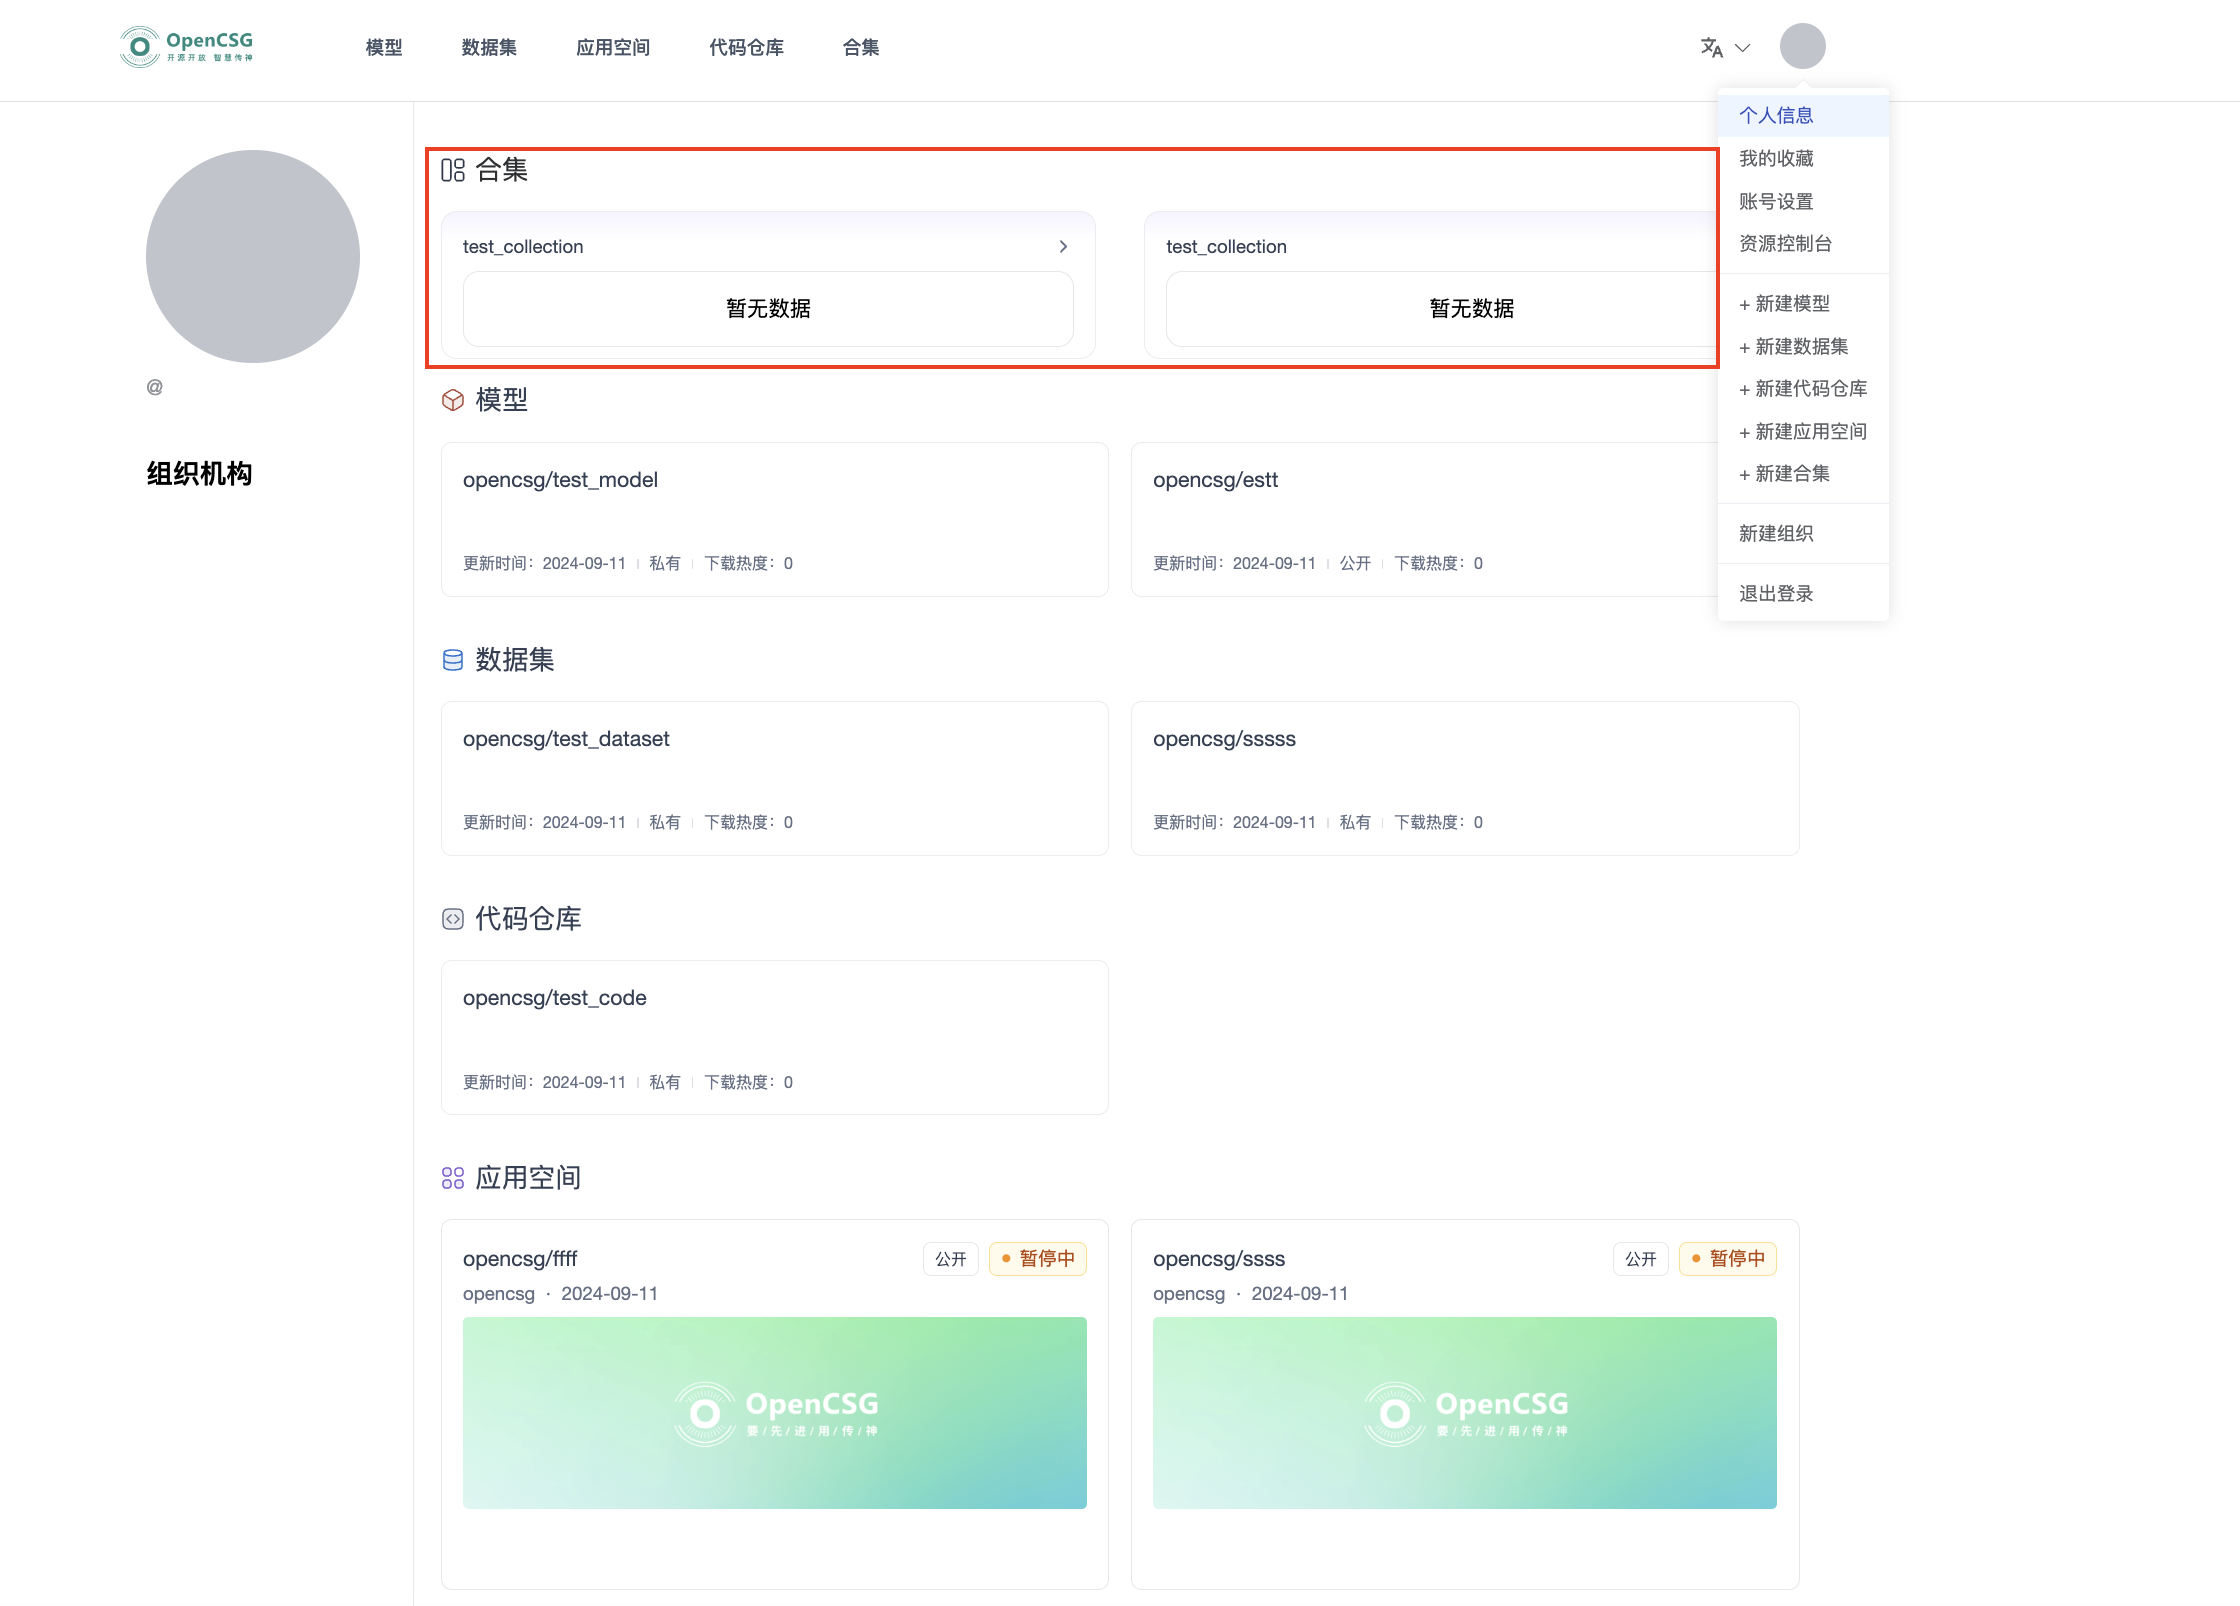Expand the language dropdown chevron
Image resolution: width=2240 pixels, height=1606 pixels.
point(1743,47)
